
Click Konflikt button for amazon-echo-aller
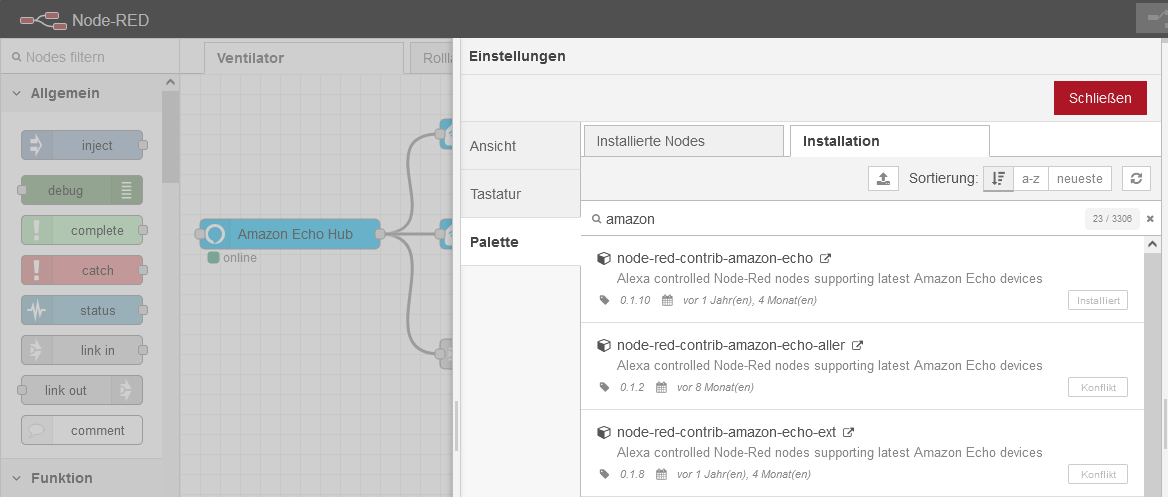pyautogui.click(x=1098, y=387)
